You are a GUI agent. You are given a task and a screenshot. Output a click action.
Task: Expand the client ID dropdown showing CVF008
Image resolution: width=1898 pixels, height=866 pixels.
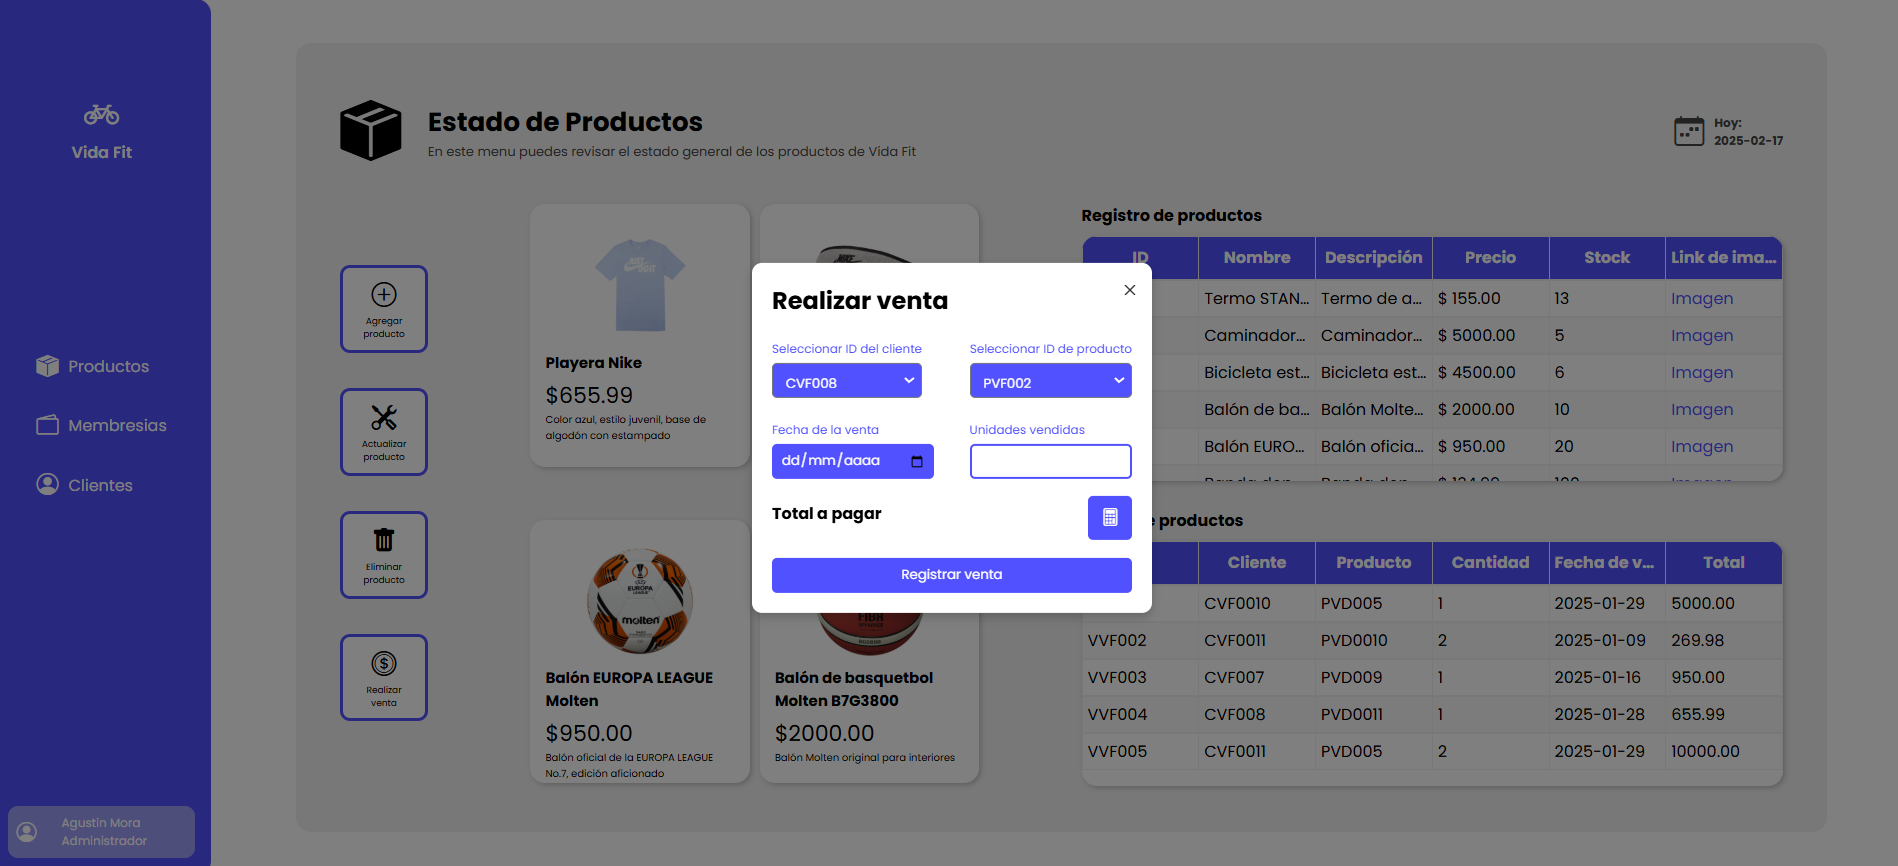[847, 381]
